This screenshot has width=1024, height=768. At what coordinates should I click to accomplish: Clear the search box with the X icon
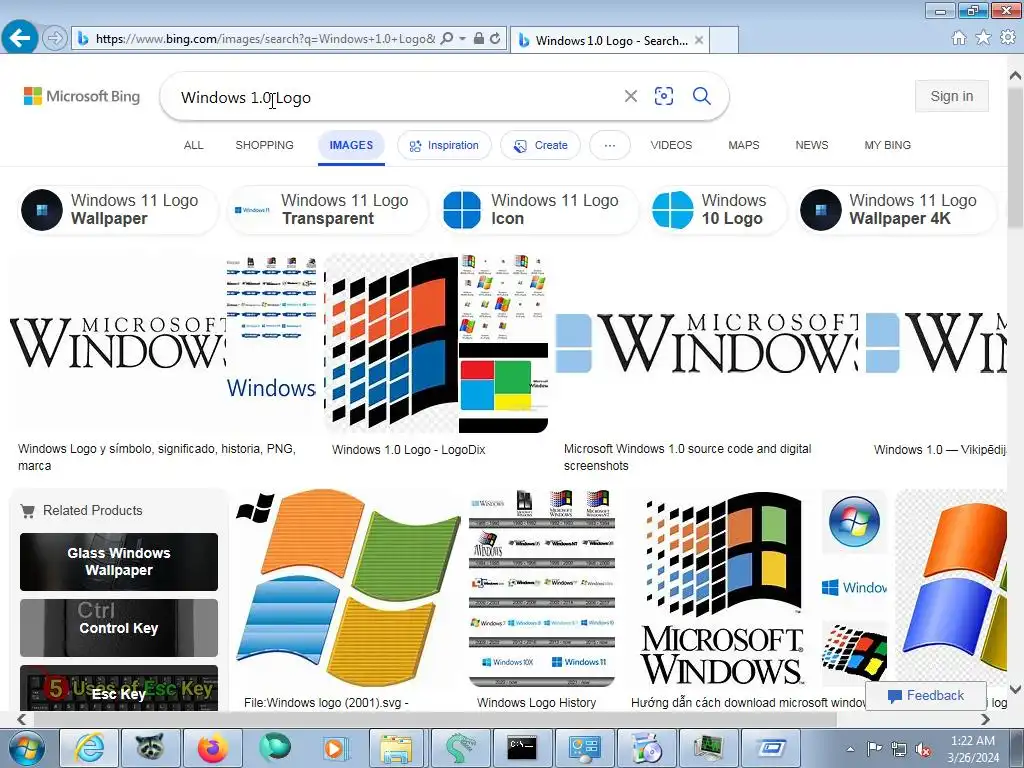(630, 97)
